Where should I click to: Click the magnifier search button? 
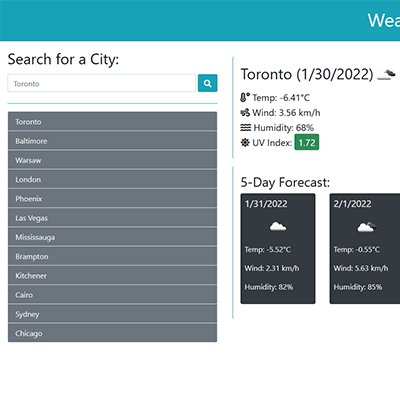click(207, 83)
